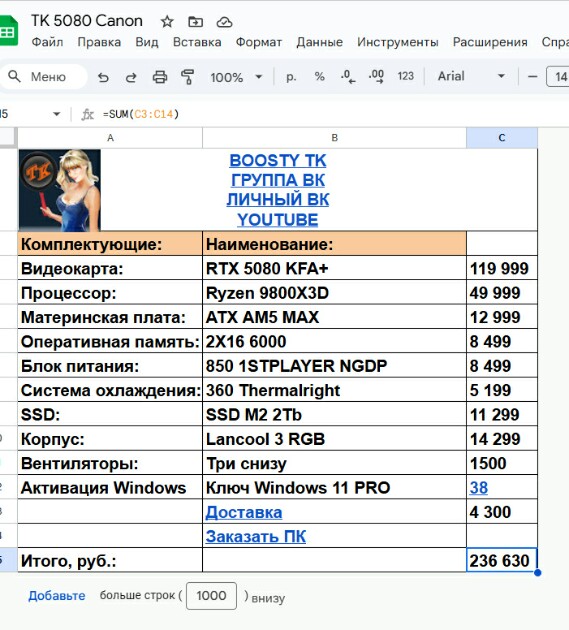Activate the paint format roller icon
Viewport: 569px width, 630px height.
point(187,76)
